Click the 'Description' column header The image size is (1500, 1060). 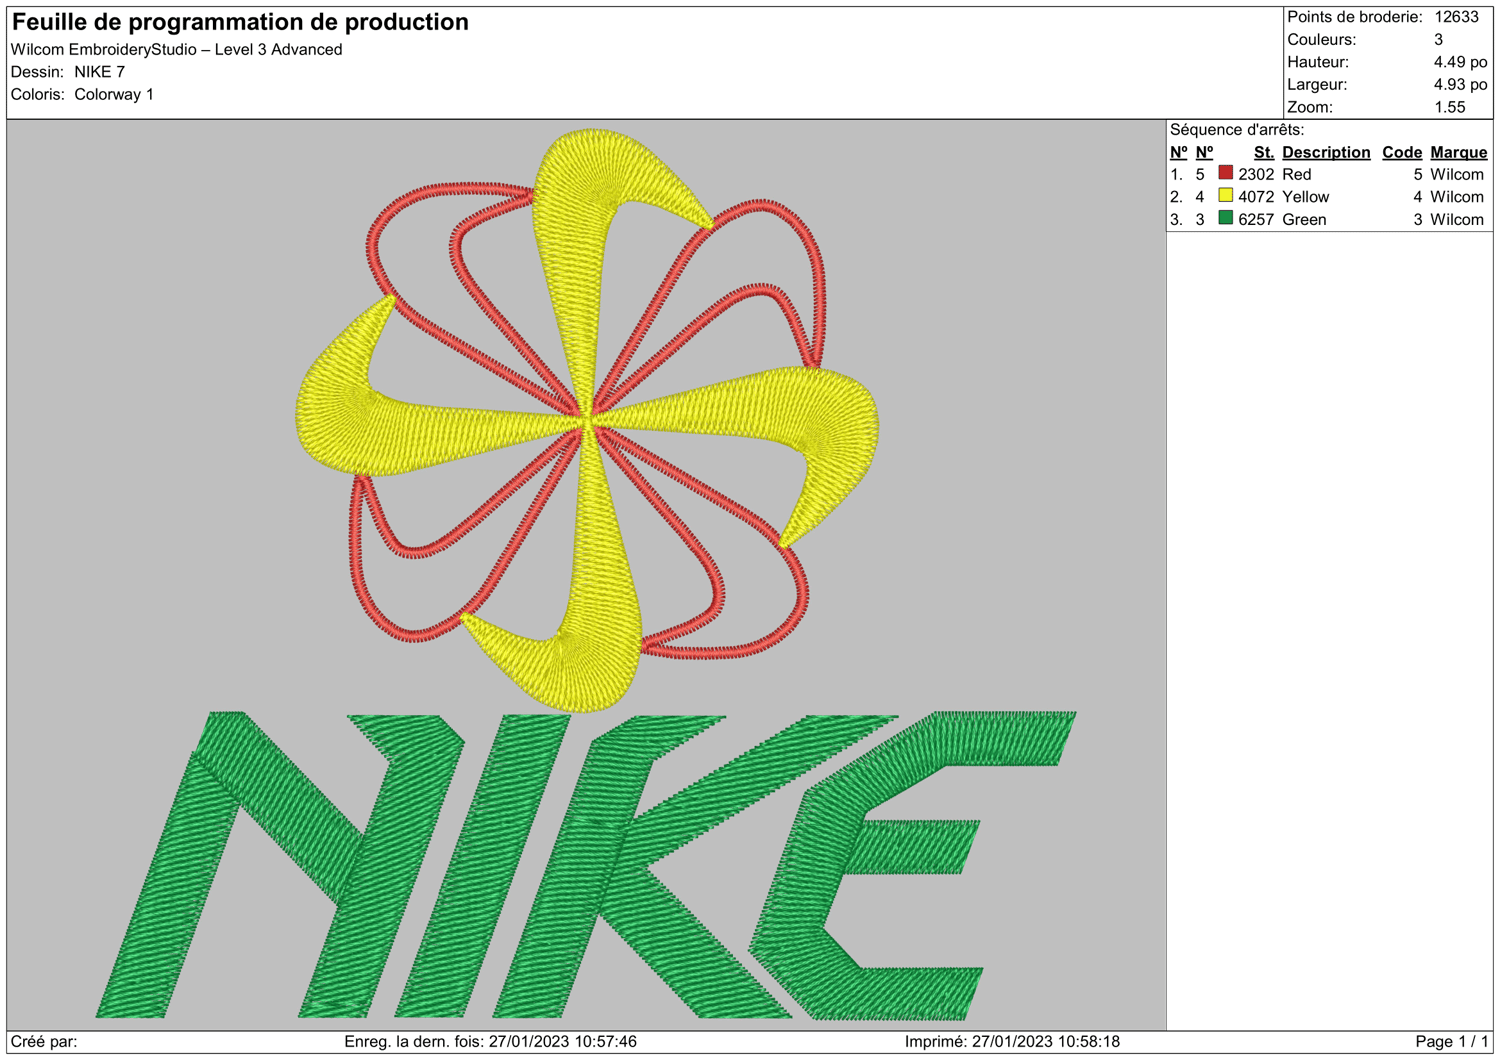(x=1326, y=152)
